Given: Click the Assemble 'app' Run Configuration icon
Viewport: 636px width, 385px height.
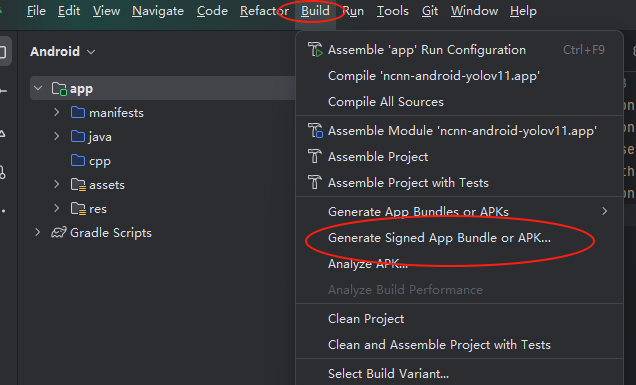Looking at the screenshot, I should pos(315,49).
